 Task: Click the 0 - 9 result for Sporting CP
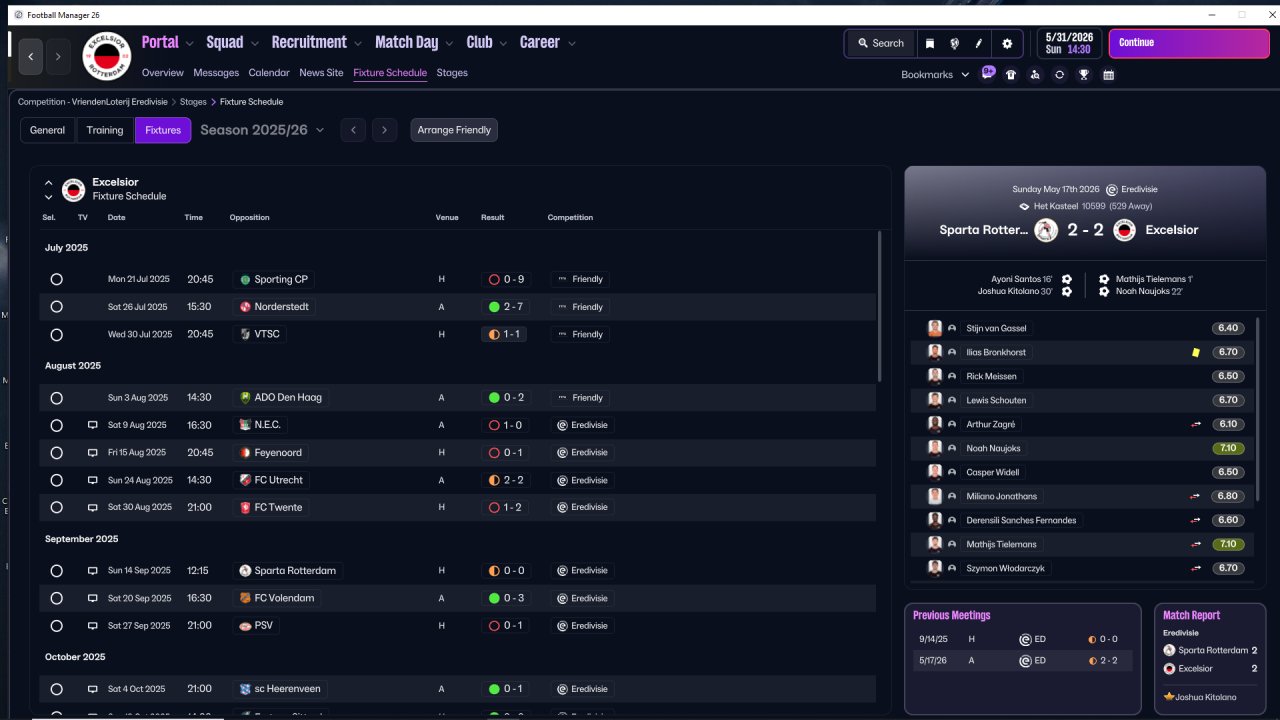point(506,280)
